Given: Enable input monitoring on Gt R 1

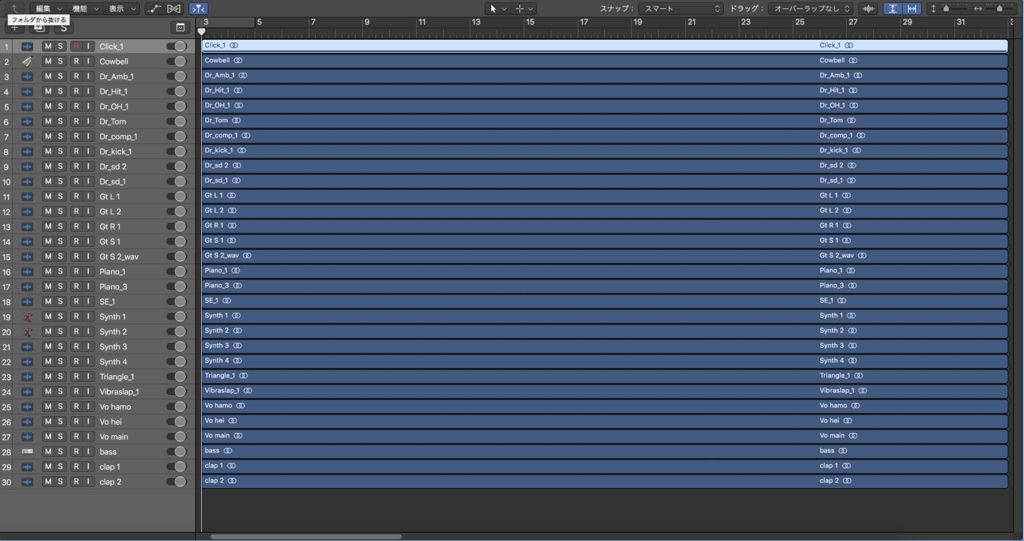Looking at the screenshot, I should (x=88, y=227).
